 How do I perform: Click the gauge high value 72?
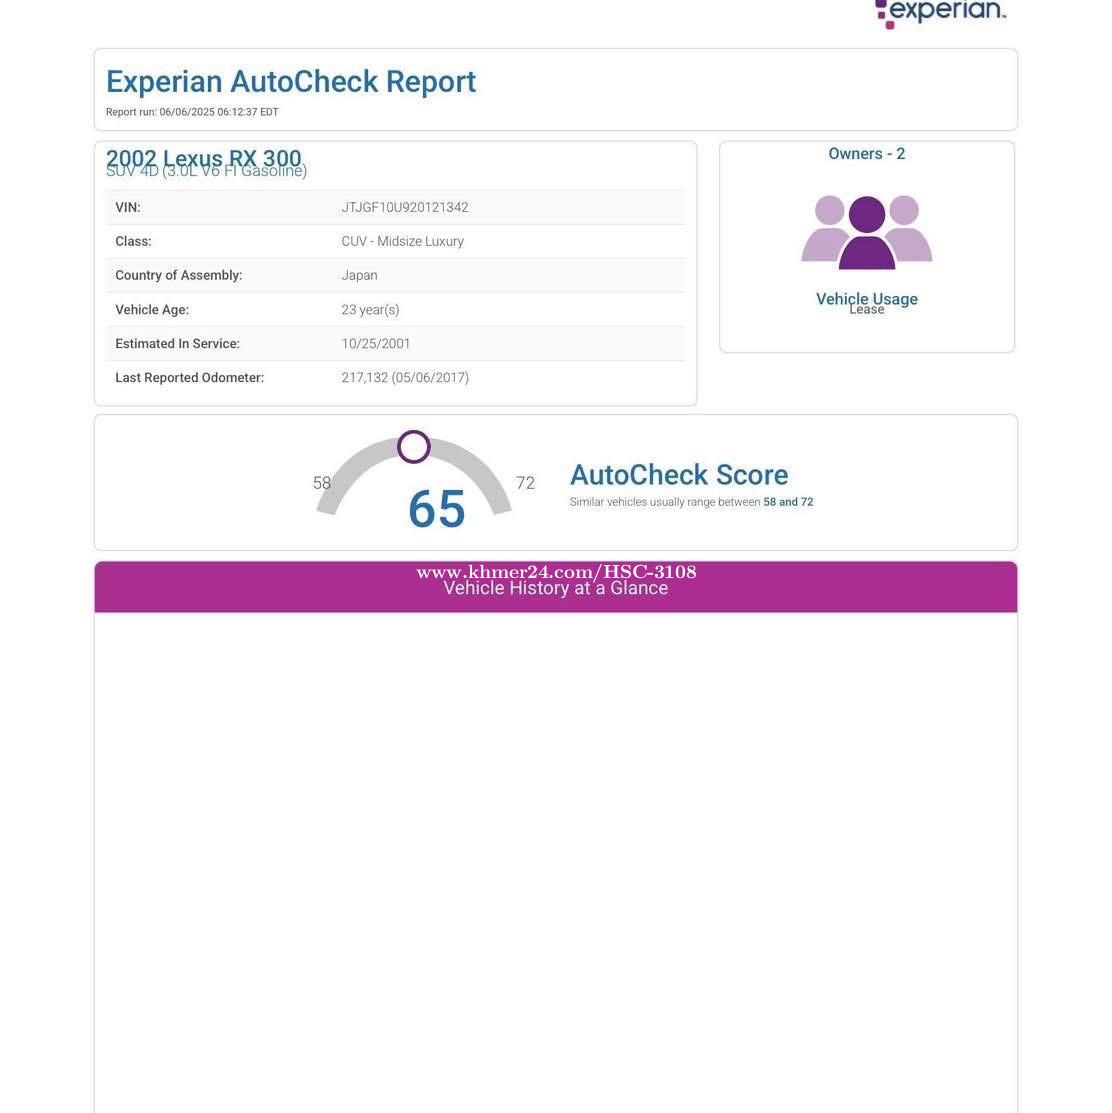click(x=525, y=483)
